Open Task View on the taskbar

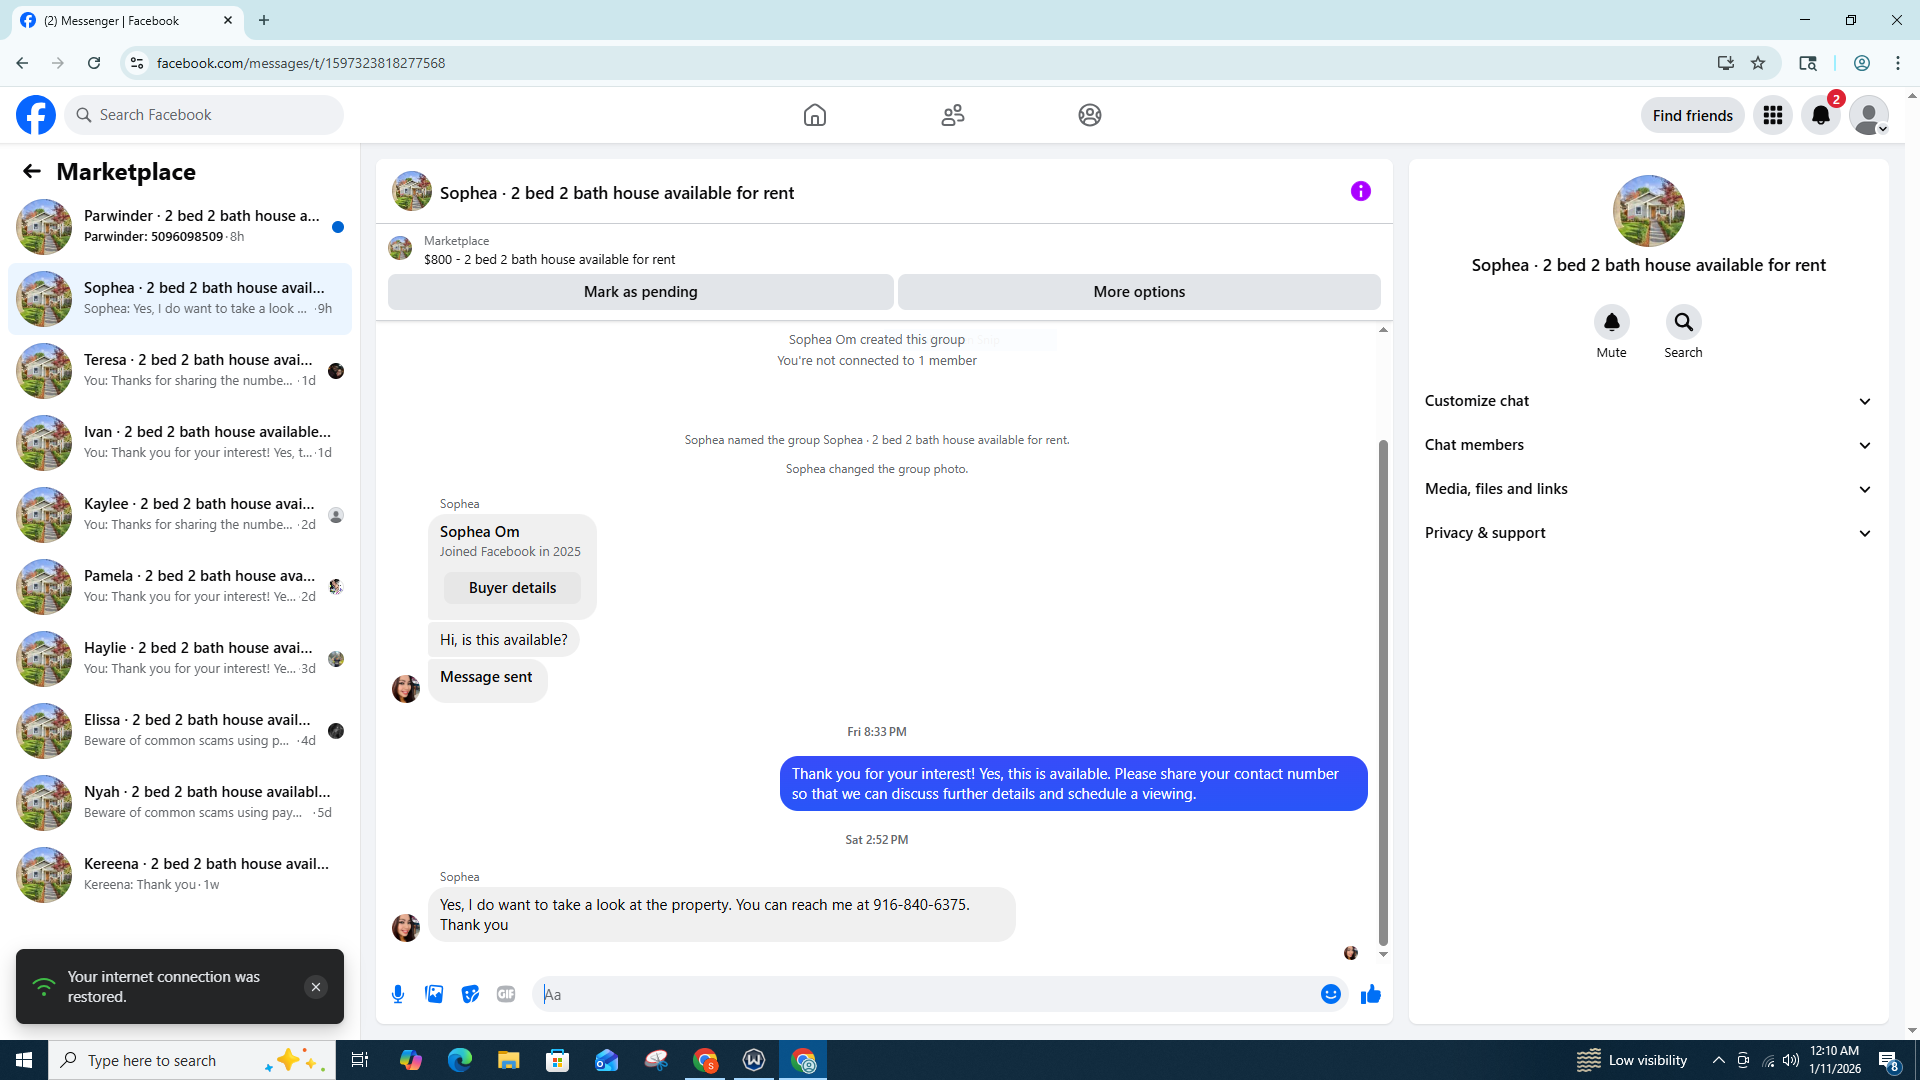click(360, 1060)
